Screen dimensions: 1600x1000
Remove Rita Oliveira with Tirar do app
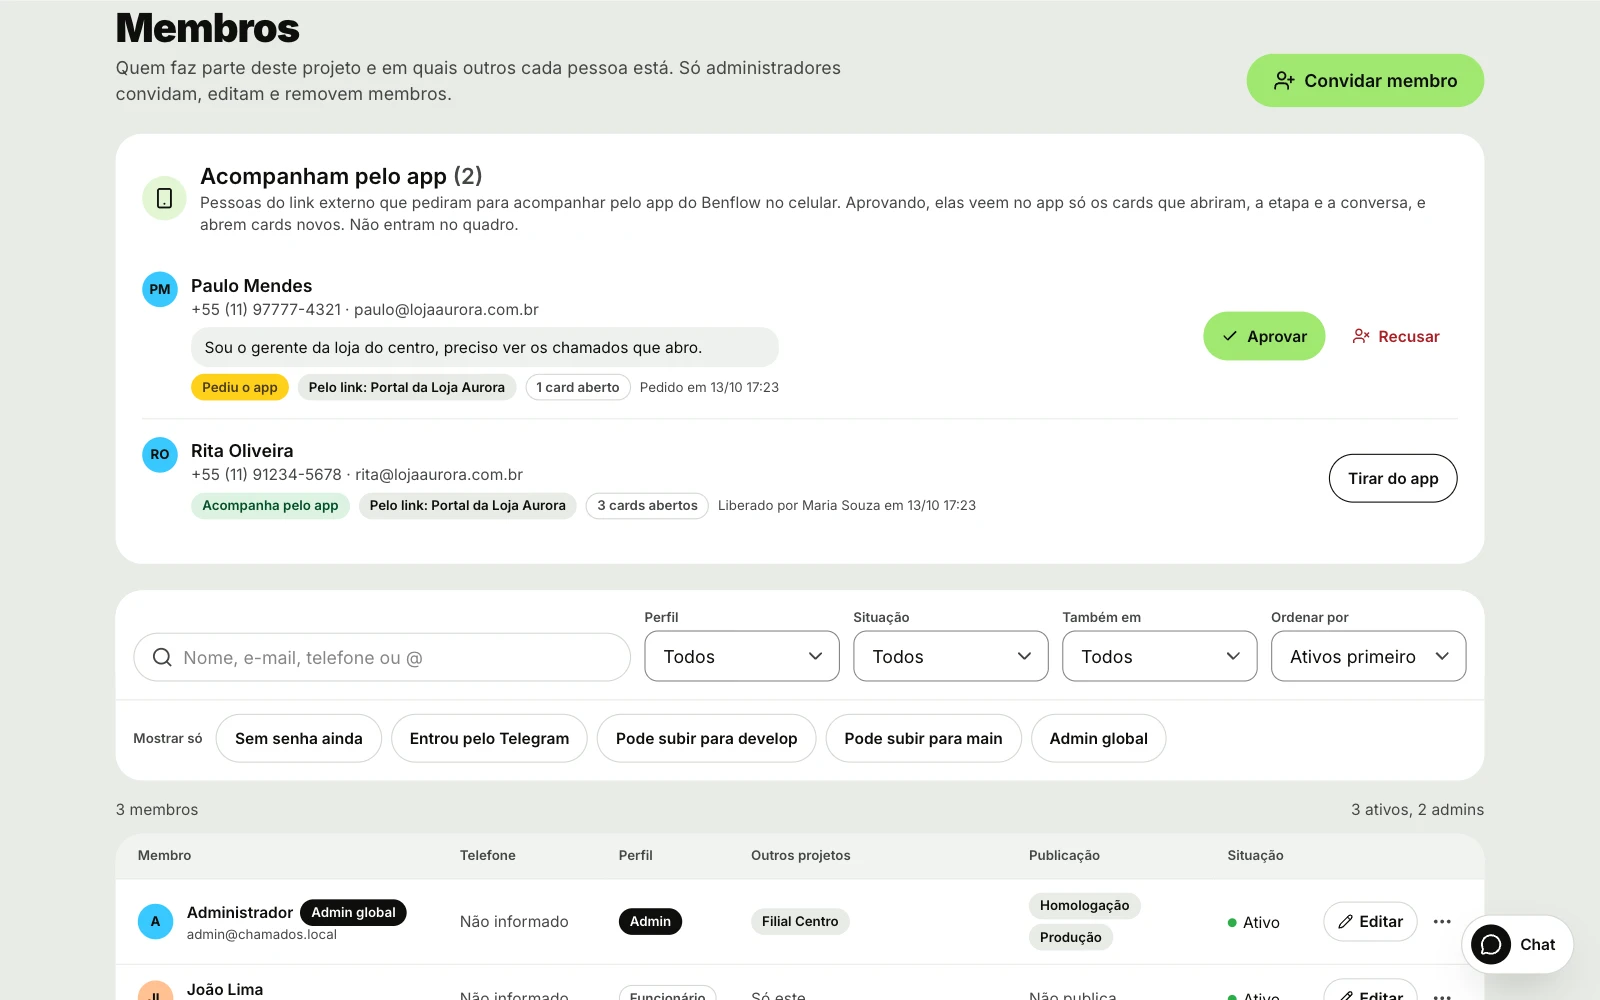pos(1393,478)
